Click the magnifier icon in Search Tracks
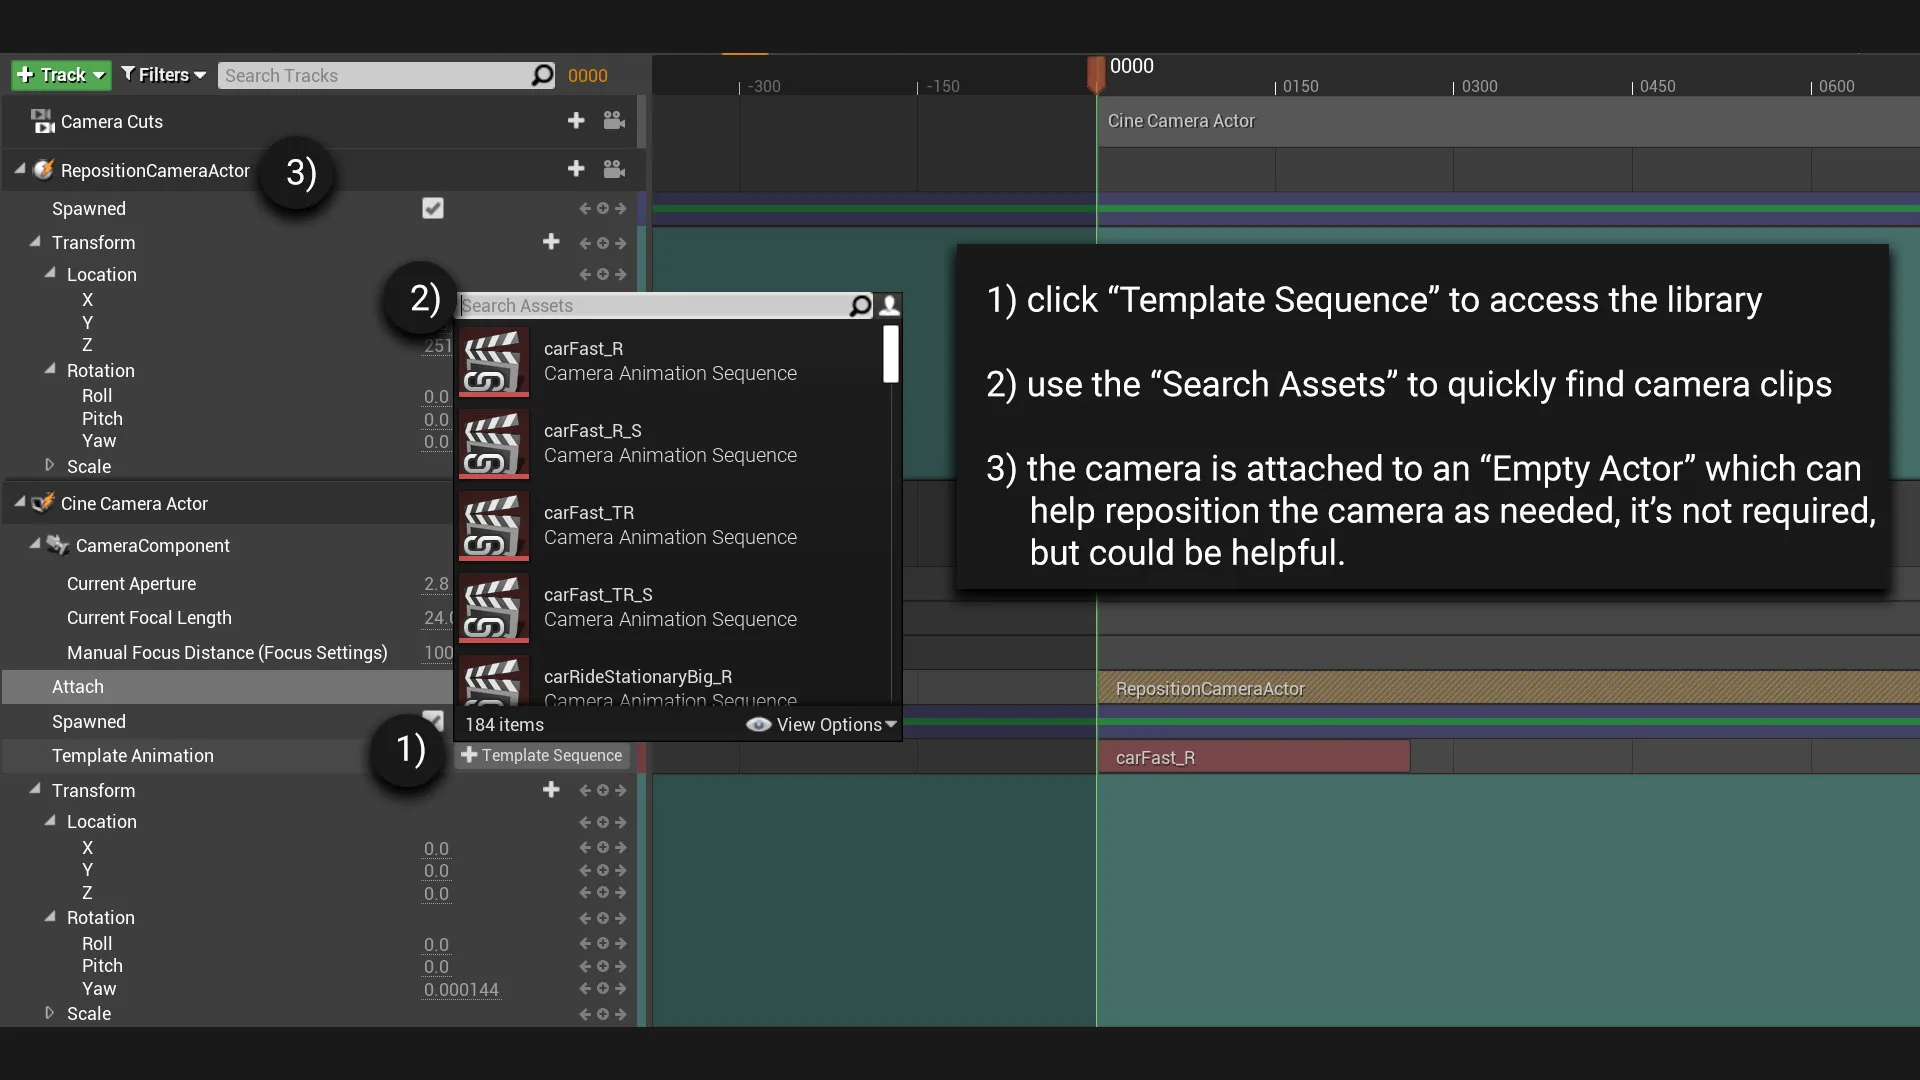Image resolution: width=1920 pixels, height=1080 pixels. tap(542, 75)
